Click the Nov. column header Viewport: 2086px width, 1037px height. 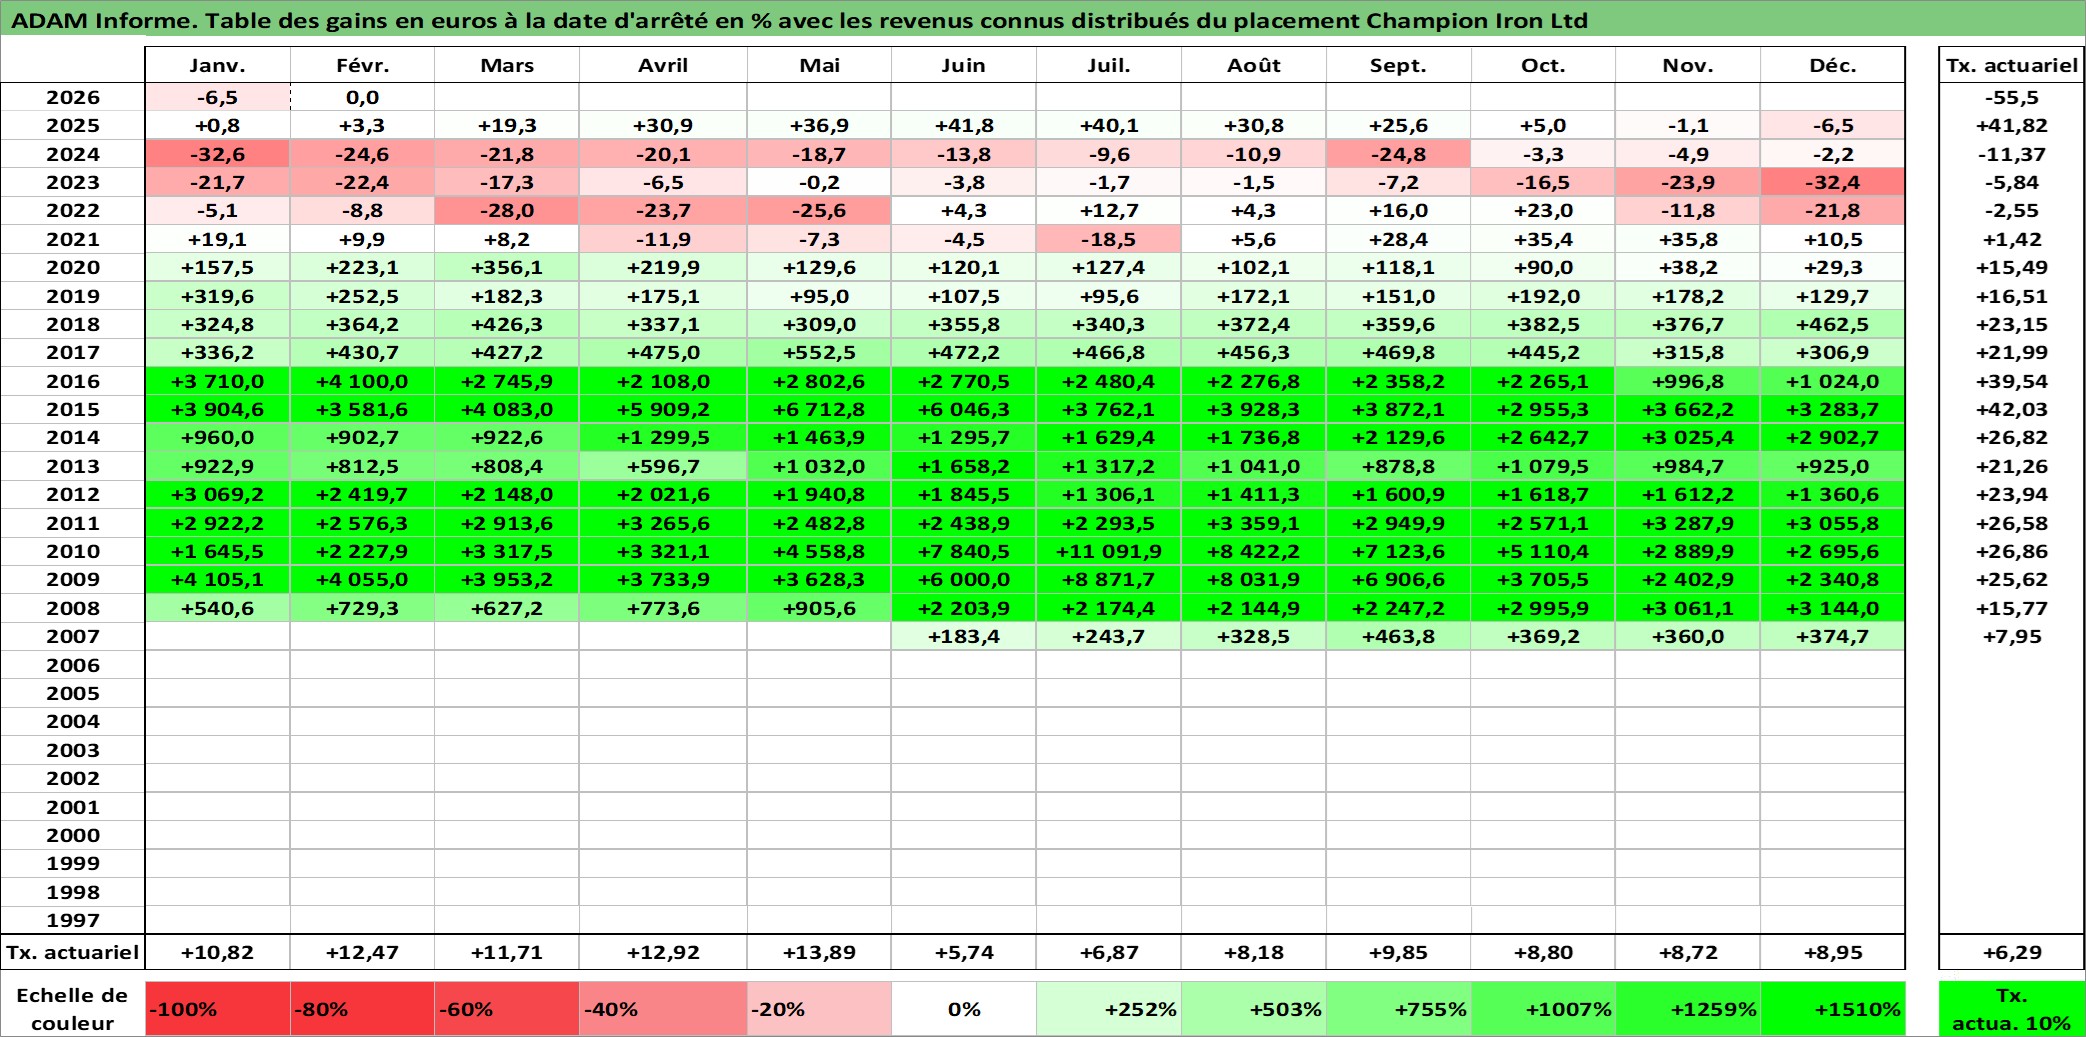click(x=1688, y=65)
